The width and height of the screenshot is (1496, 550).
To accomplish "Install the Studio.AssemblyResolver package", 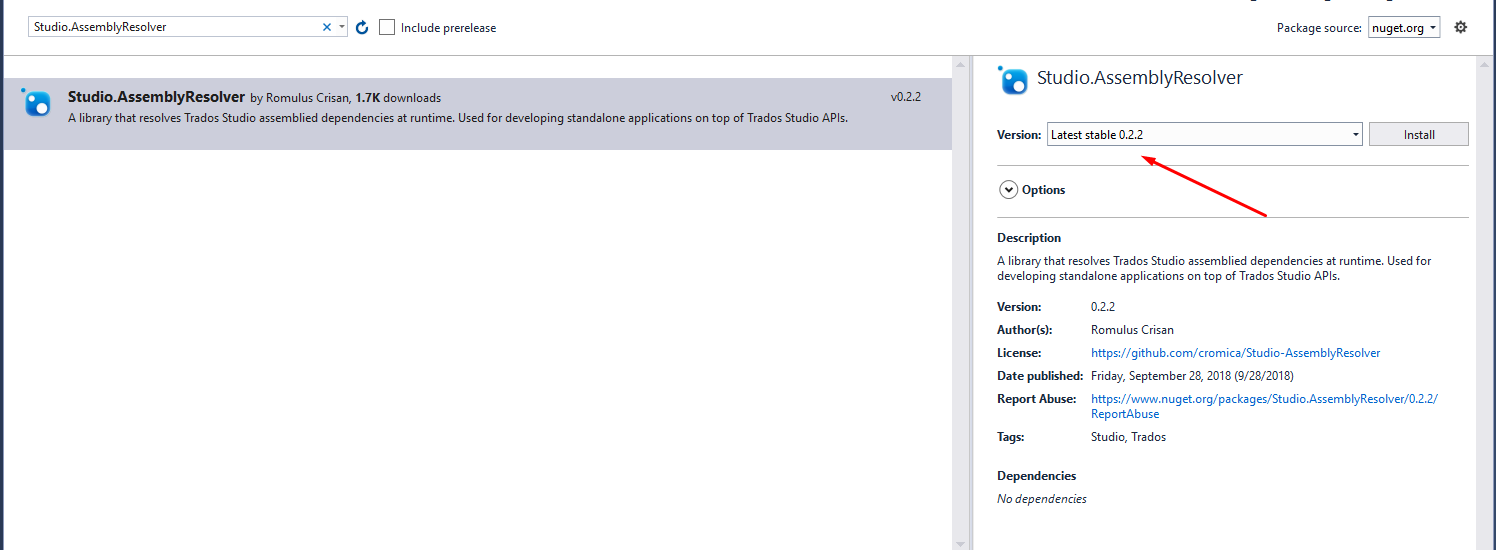I will pos(1418,134).
